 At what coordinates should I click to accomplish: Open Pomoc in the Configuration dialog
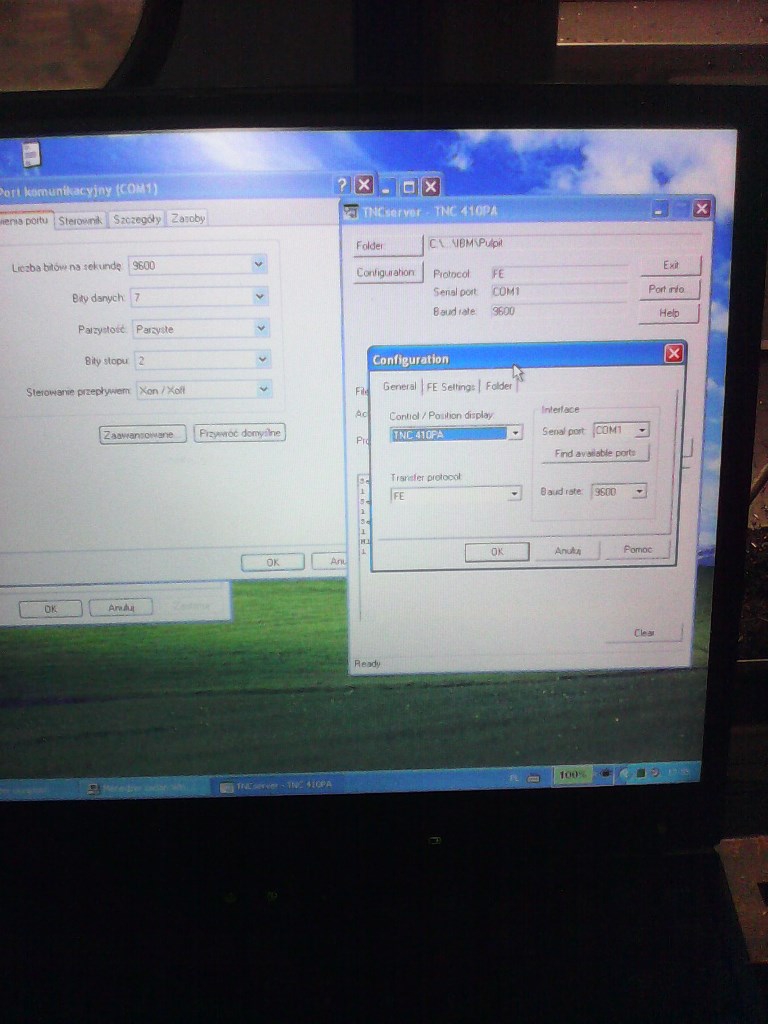point(637,549)
